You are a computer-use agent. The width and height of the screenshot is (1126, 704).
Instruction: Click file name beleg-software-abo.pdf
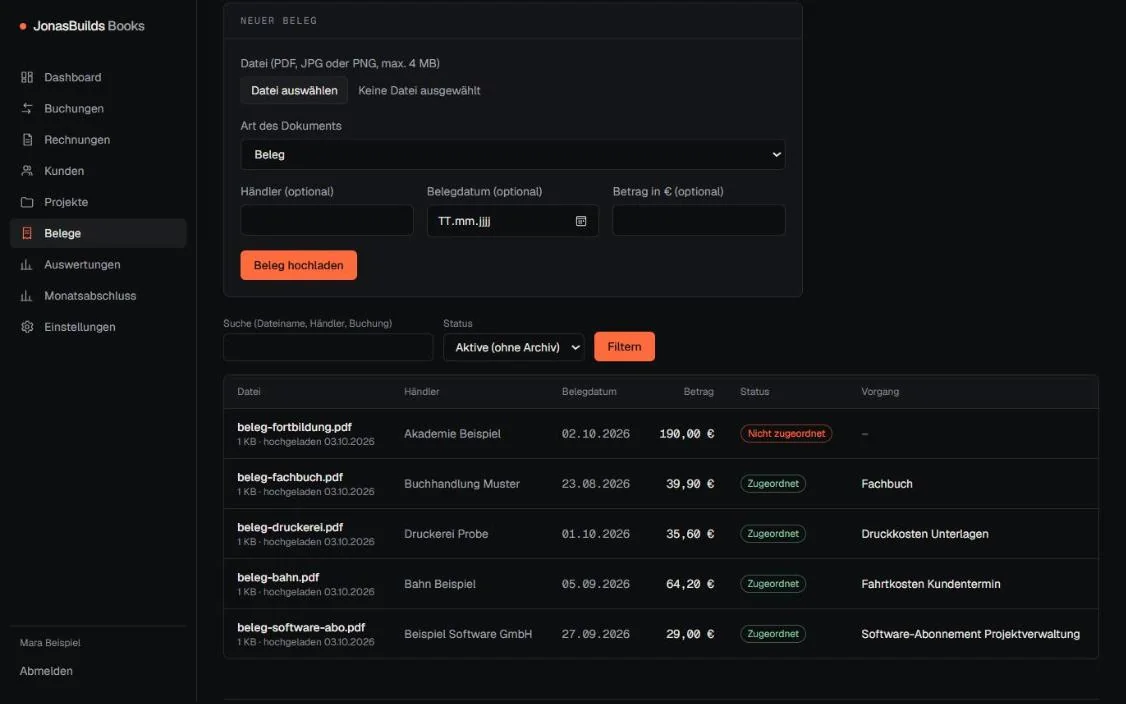tap(301, 627)
